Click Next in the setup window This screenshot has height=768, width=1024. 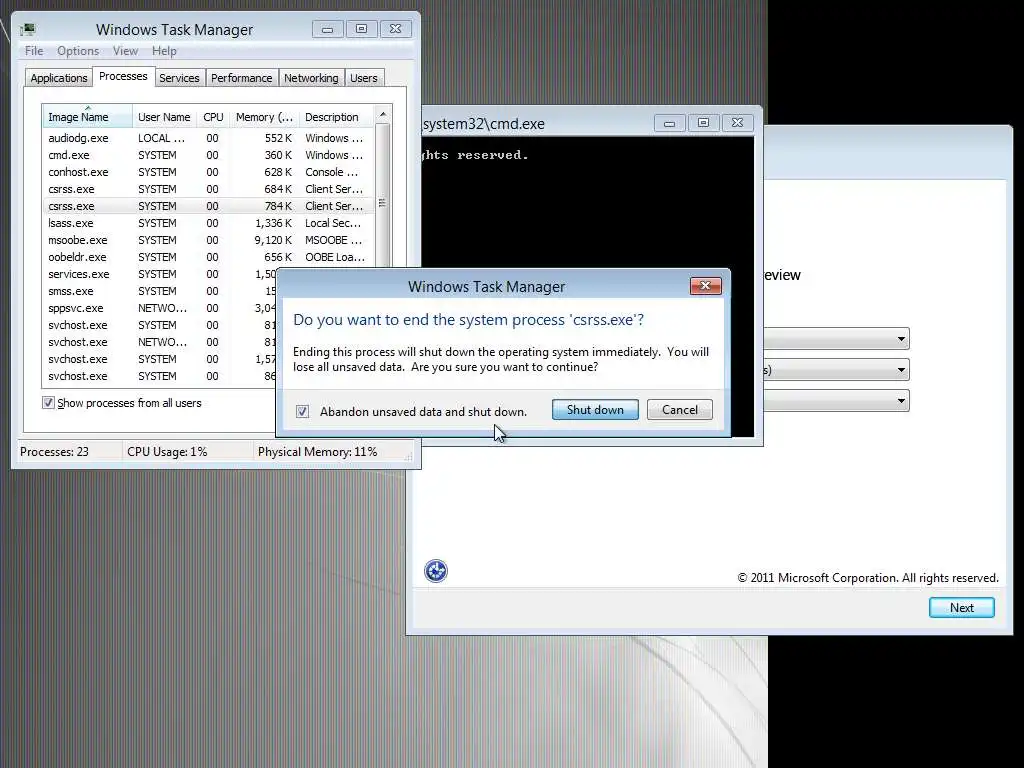coord(961,607)
